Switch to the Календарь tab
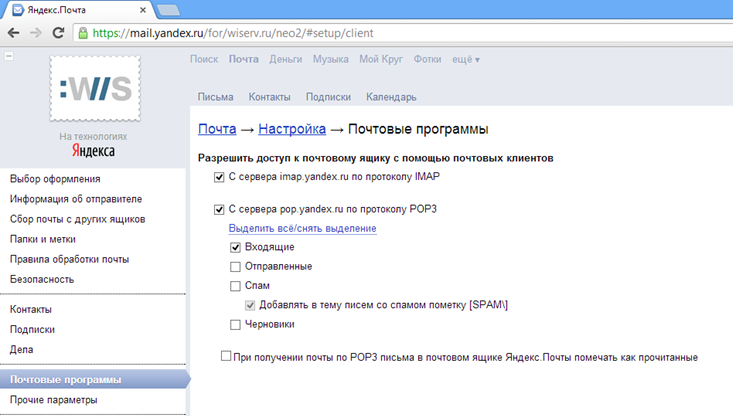Screen dimensions: 733x416 click(391, 97)
